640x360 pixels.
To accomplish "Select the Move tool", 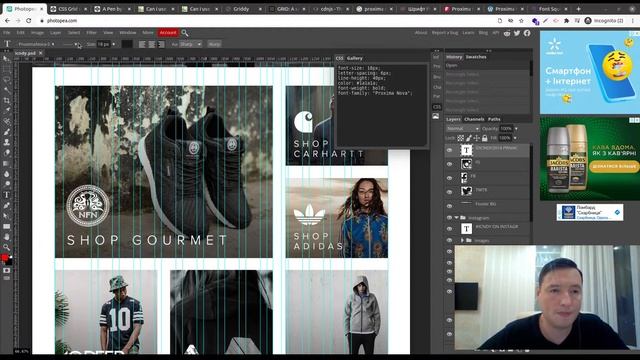I will click(x=7, y=59).
